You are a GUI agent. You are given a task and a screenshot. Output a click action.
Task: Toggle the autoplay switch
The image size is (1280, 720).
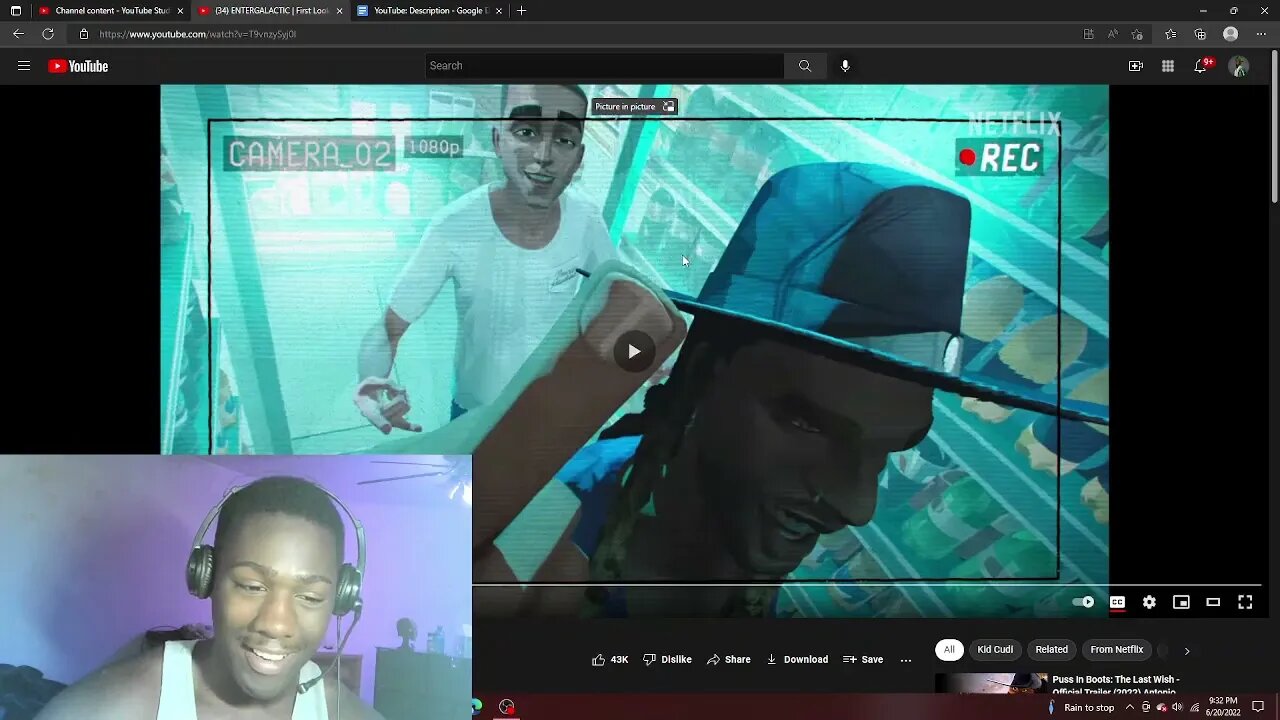click(1083, 602)
